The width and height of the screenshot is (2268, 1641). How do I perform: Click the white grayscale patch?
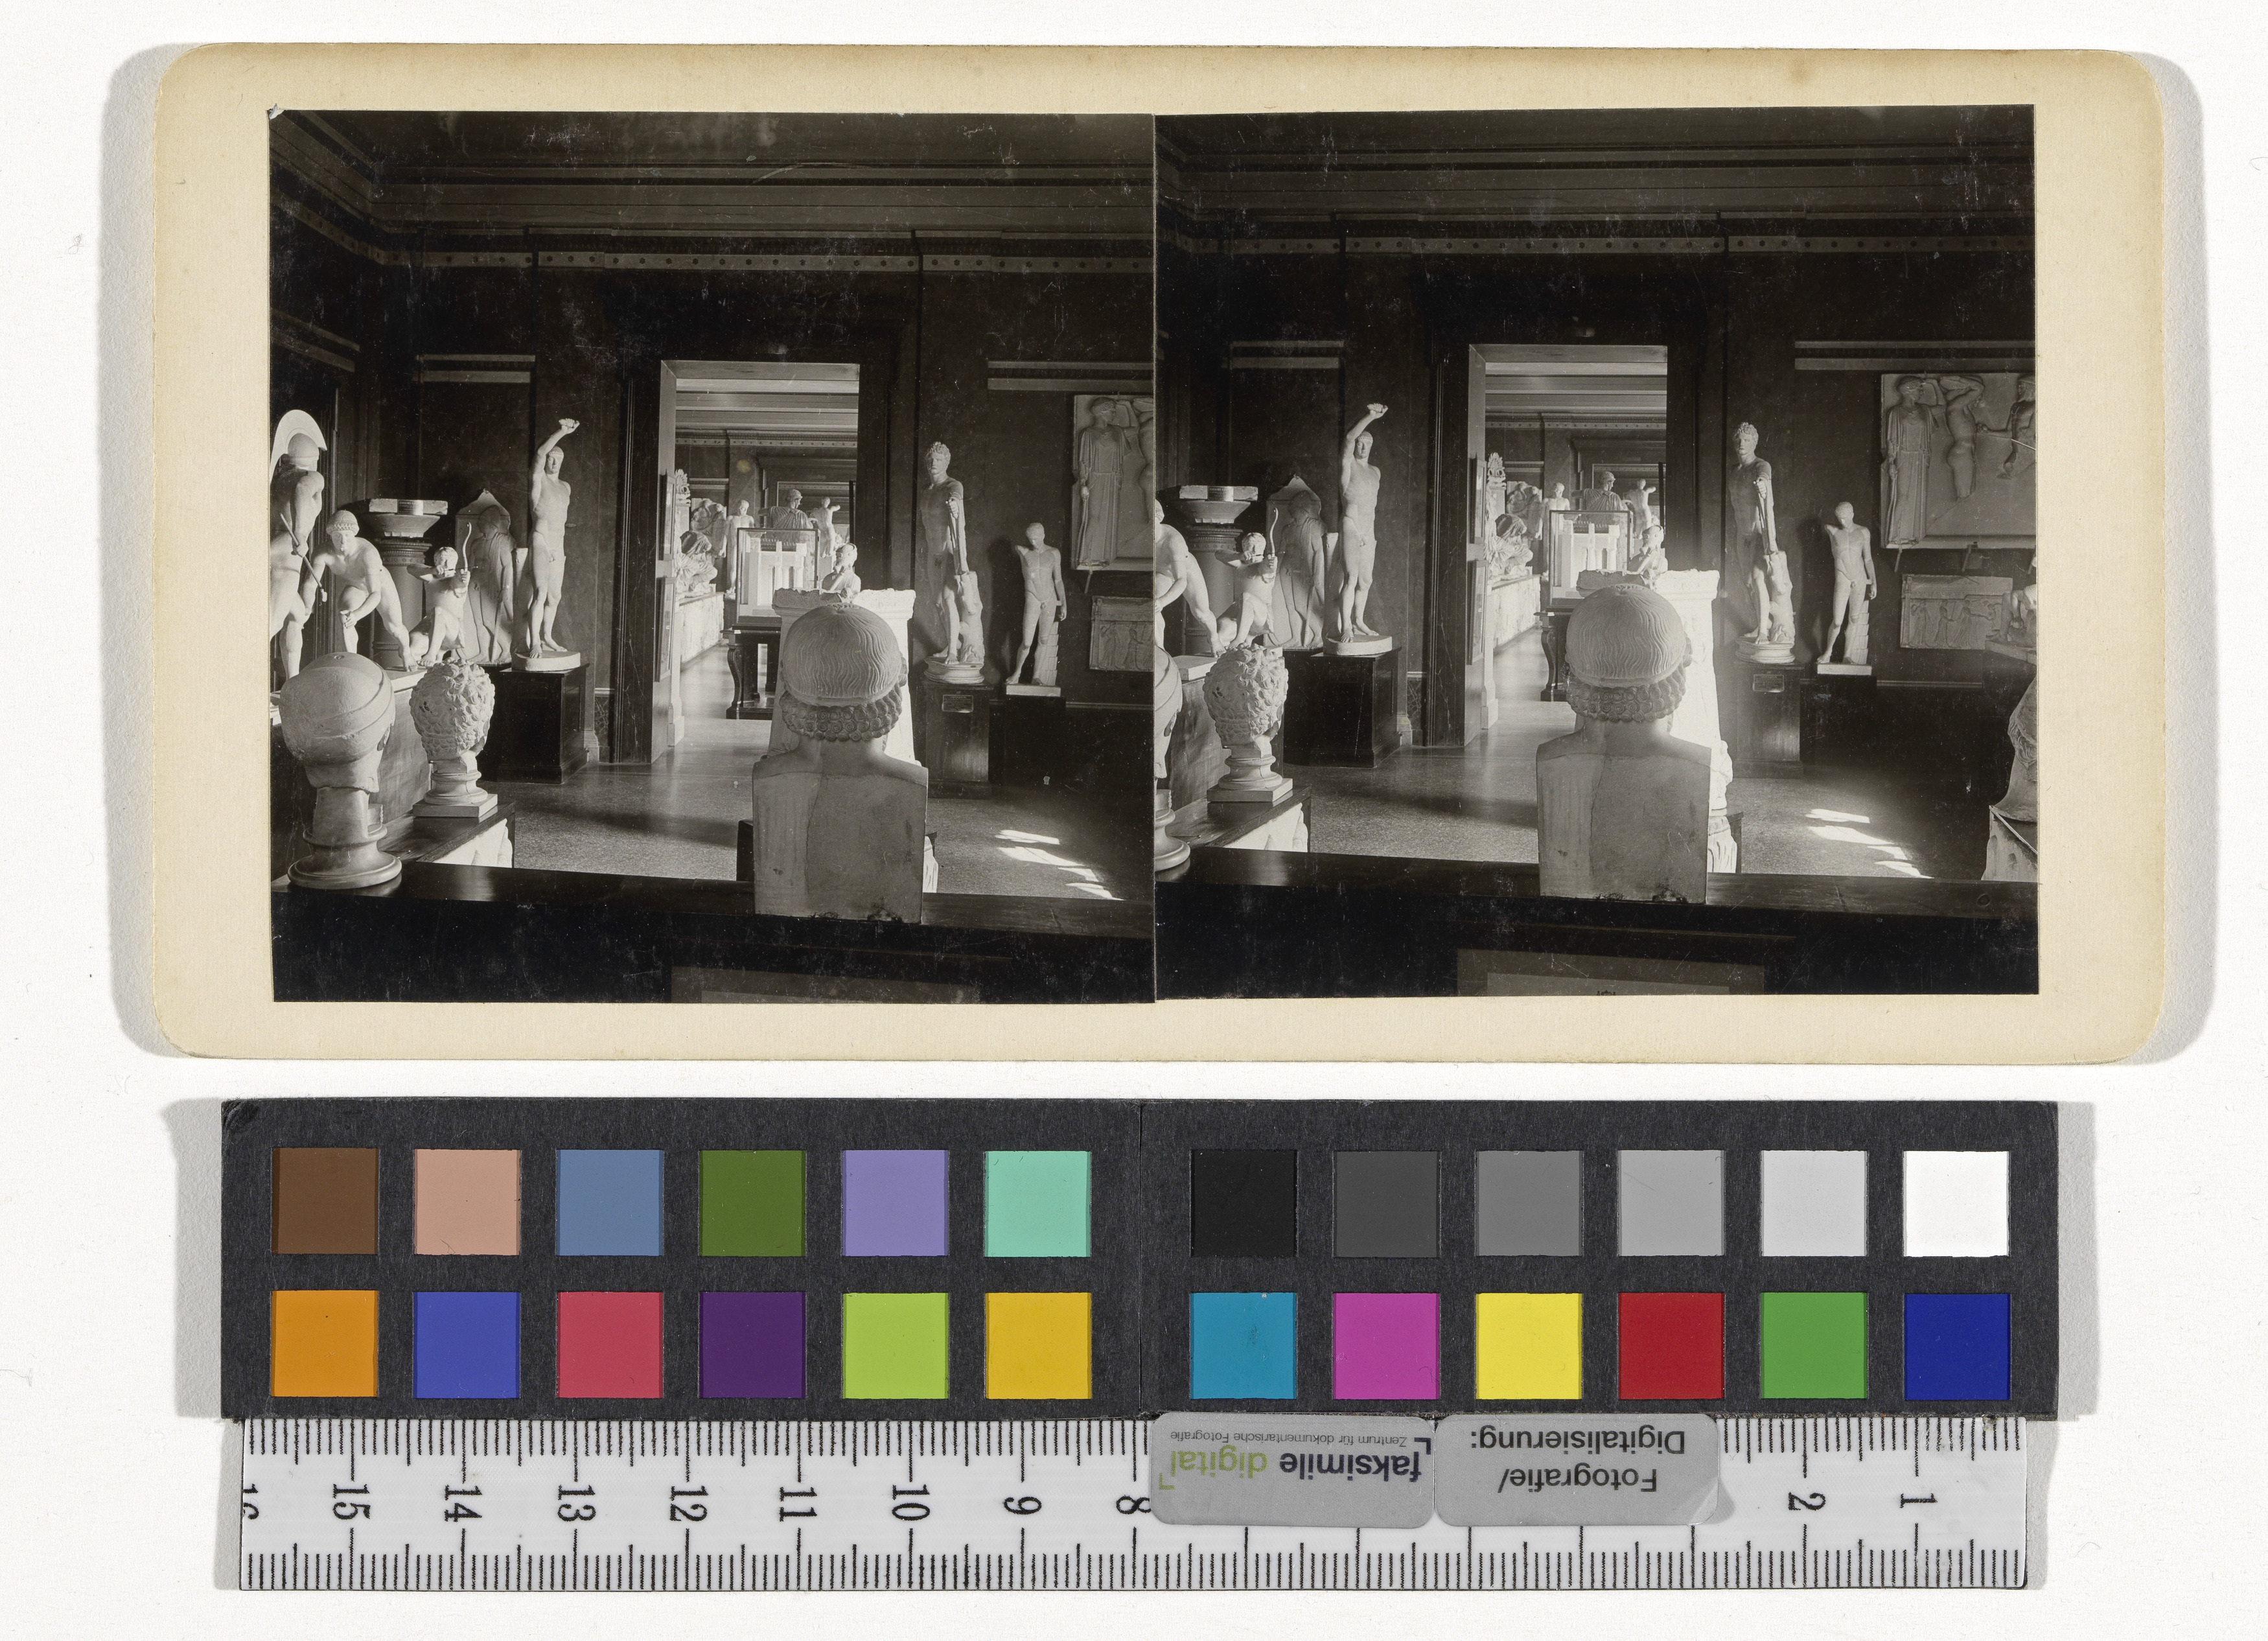pyautogui.click(x=1956, y=1203)
